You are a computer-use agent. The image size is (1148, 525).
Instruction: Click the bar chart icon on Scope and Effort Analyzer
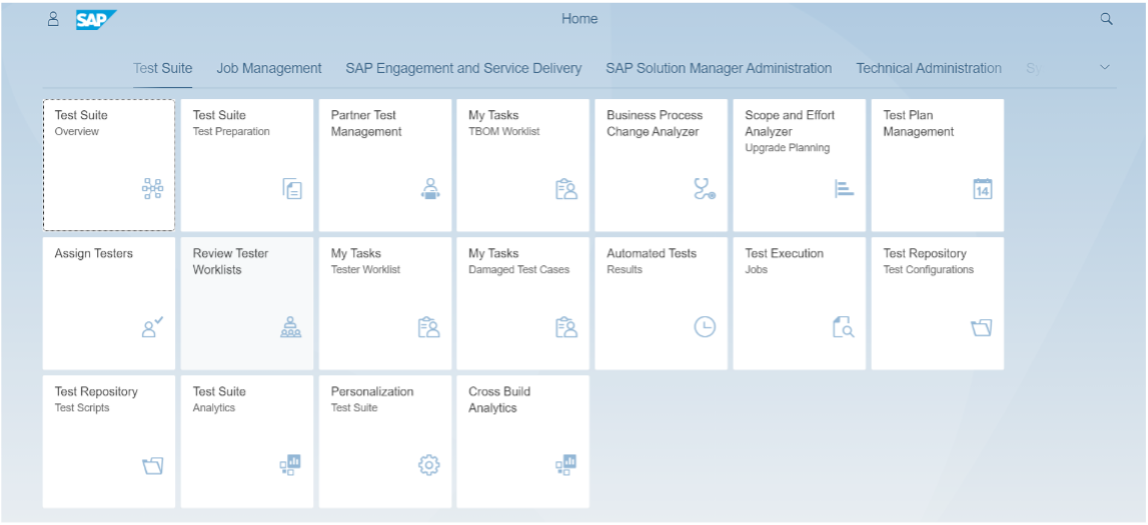pyautogui.click(x=843, y=189)
